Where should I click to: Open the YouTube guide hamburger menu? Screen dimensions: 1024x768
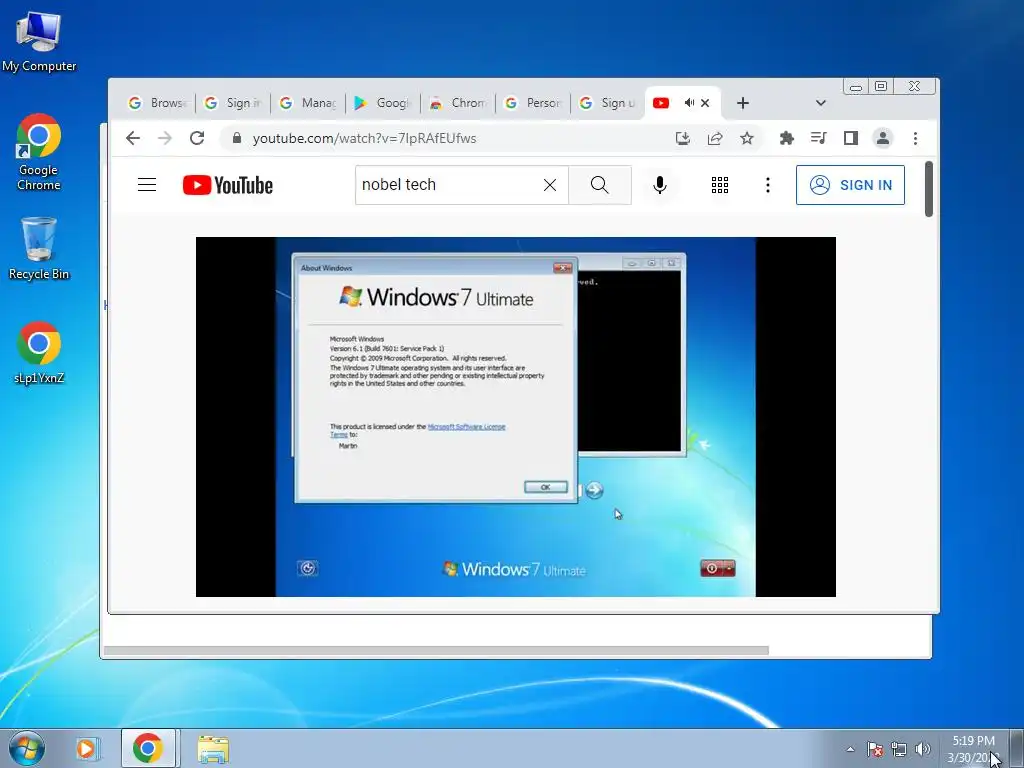click(147, 185)
